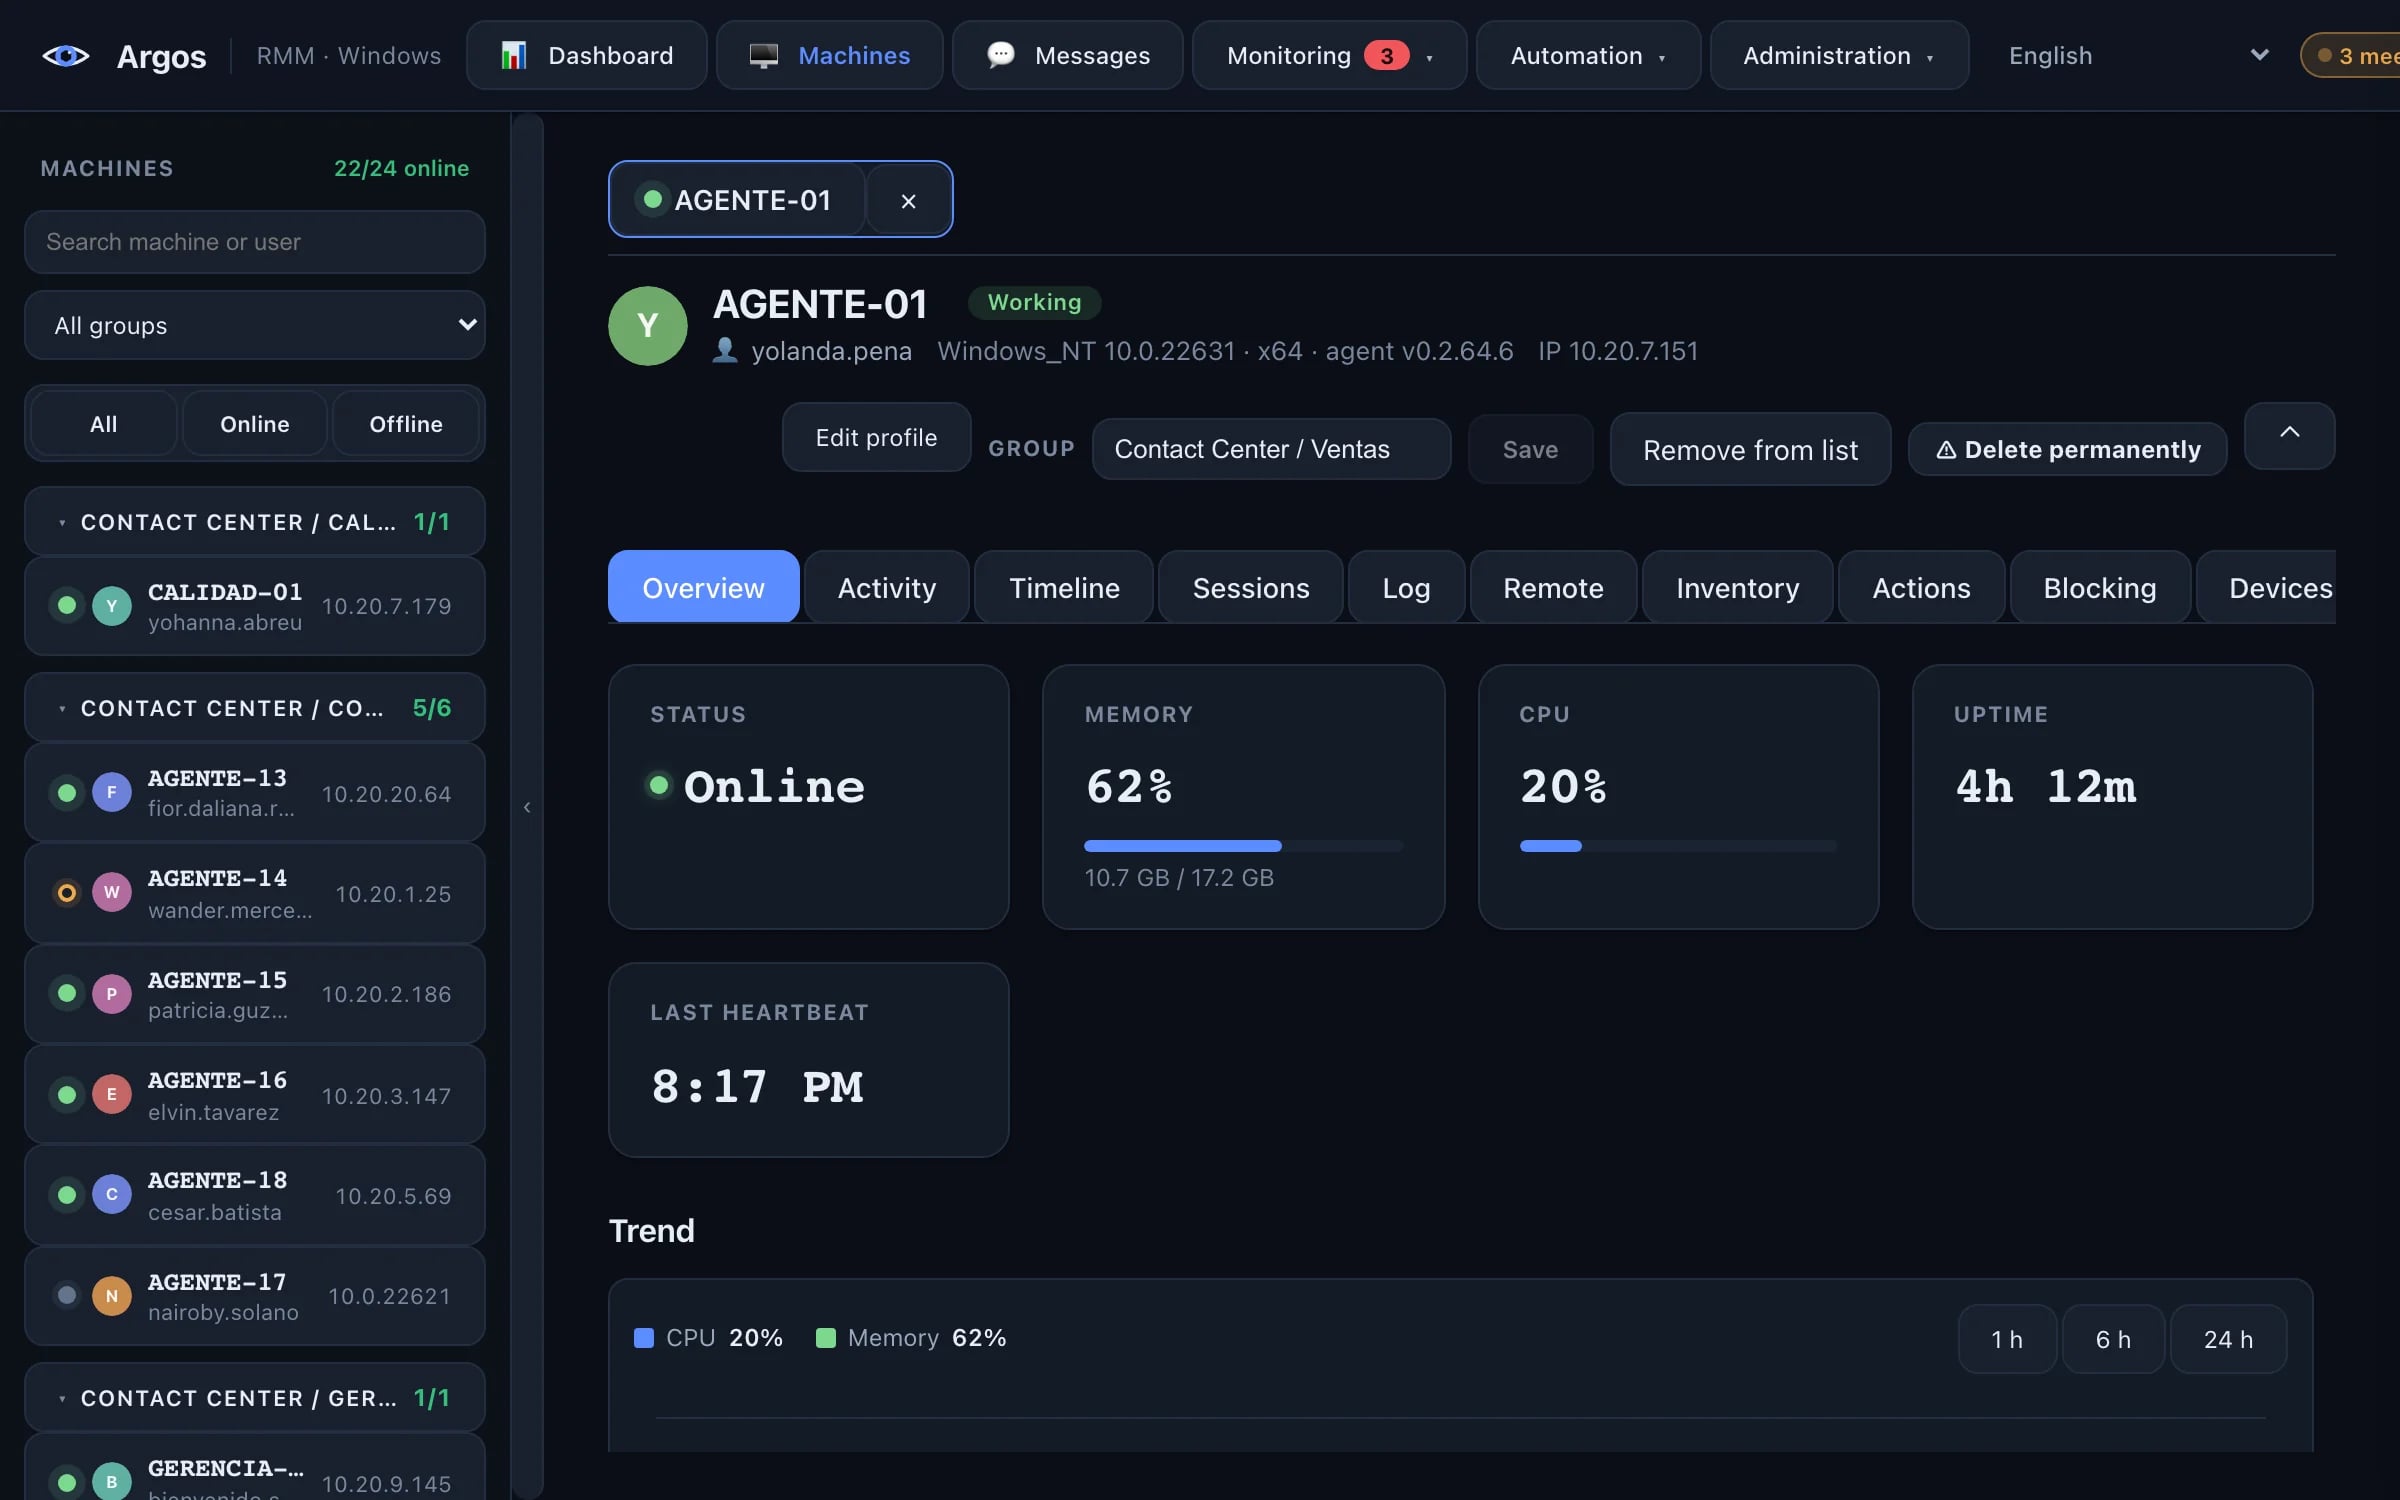
Task: Filter machine list to All
Action: tap(104, 424)
